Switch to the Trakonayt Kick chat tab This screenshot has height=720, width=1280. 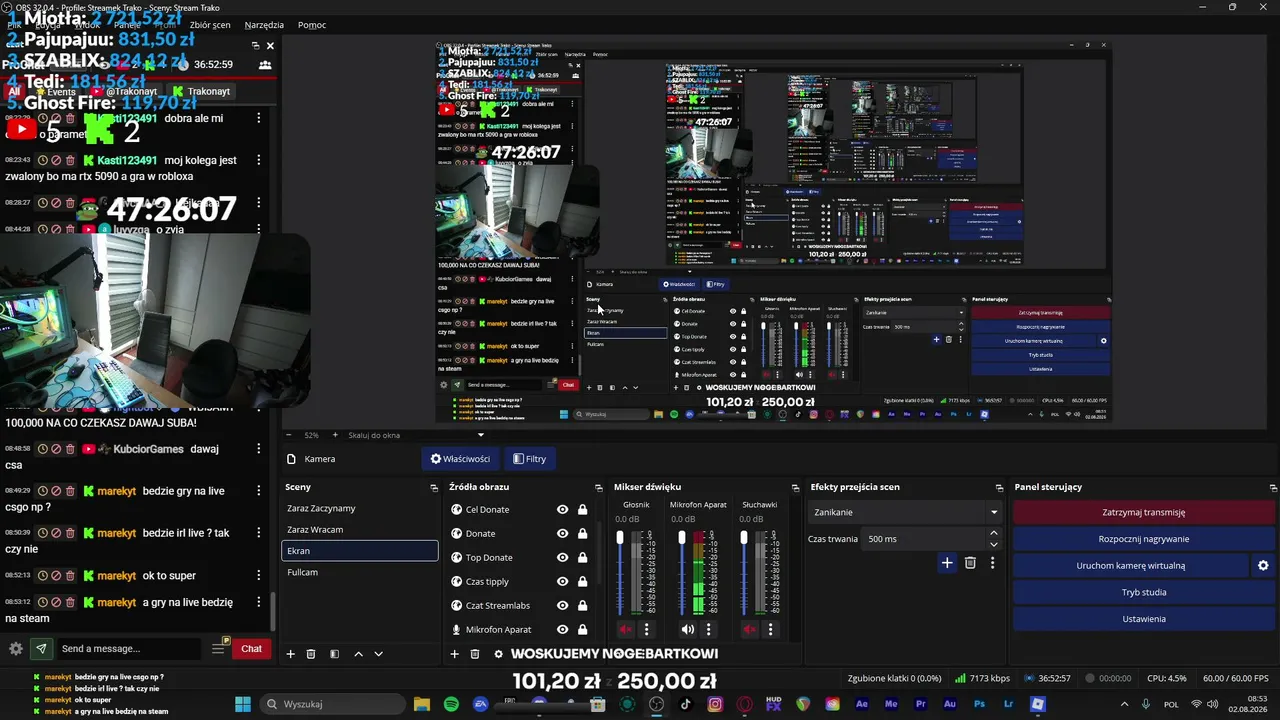click(x=201, y=92)
